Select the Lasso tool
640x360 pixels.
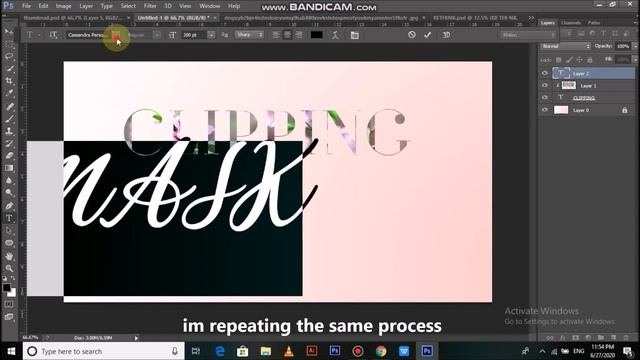(9, 56)
